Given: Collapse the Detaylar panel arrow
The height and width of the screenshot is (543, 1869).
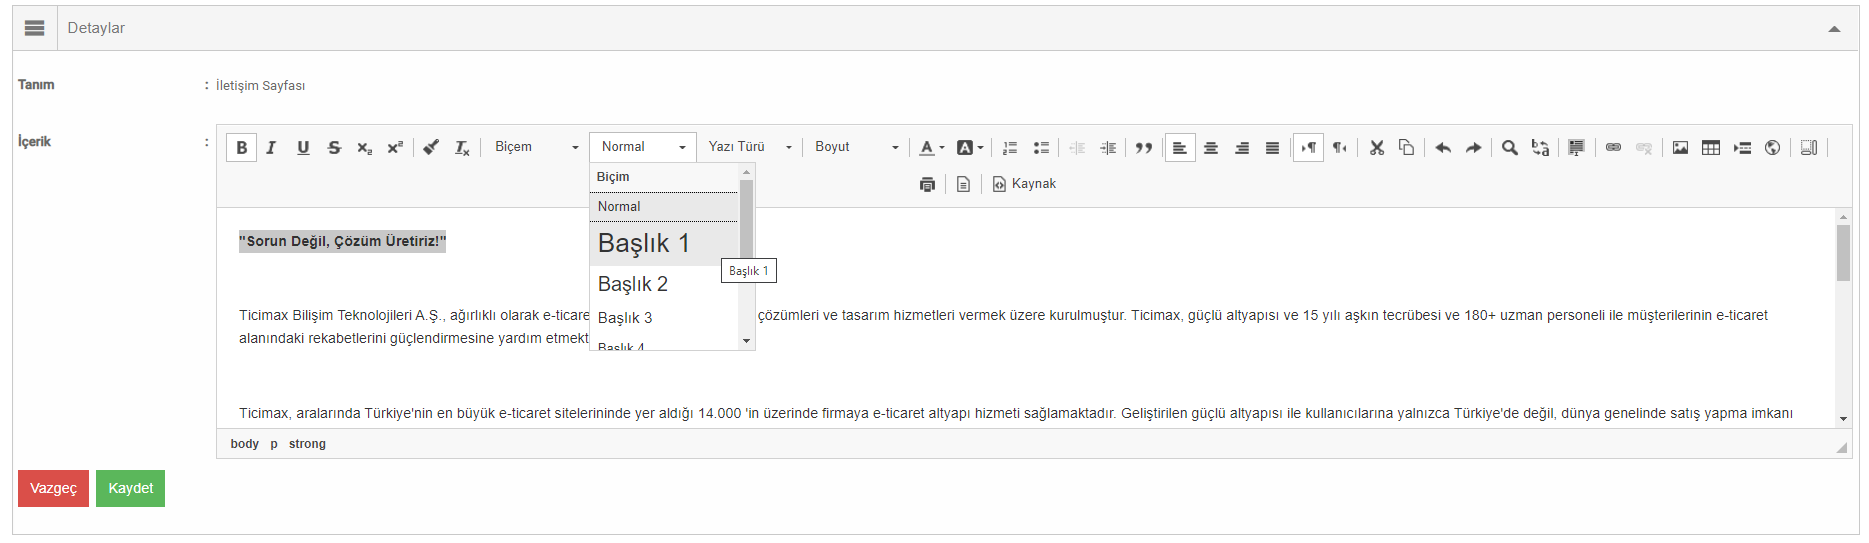Looking at the screenshot, I should click(1834, 29).
